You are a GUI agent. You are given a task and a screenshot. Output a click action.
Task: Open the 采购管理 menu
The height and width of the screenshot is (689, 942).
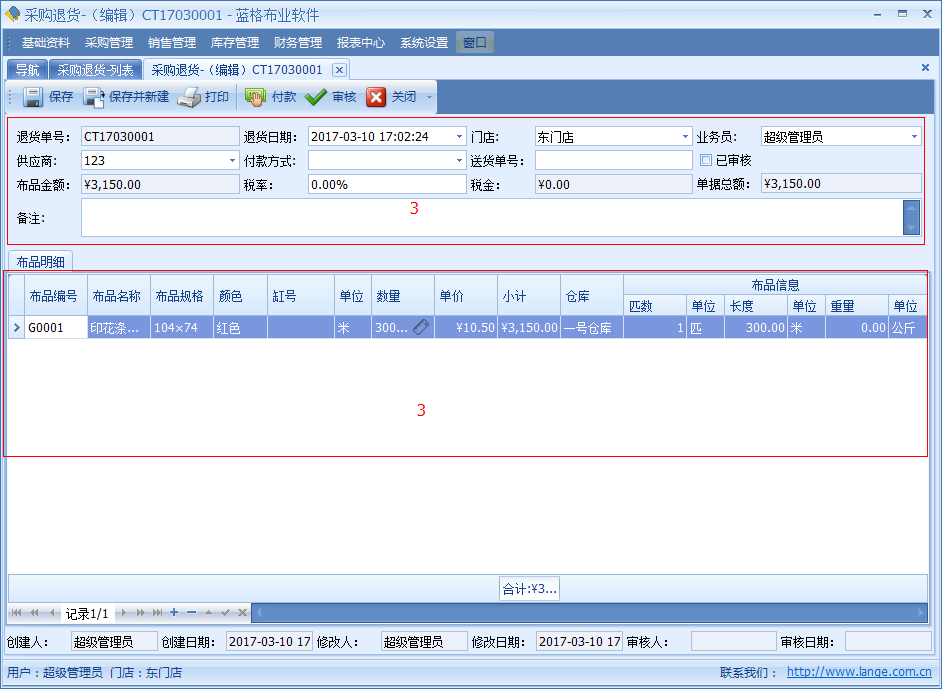[108, 43]
